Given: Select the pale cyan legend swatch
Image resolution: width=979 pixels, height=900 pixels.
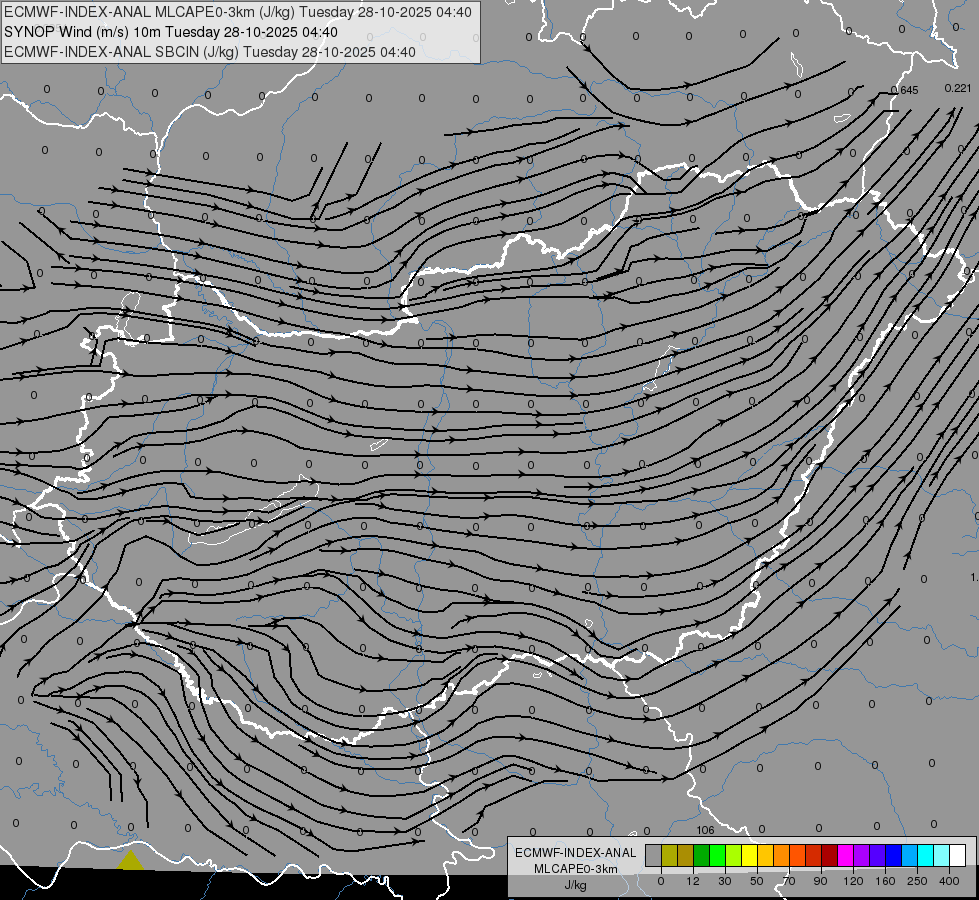Looking at the screenshot, I should coord(942,855).
